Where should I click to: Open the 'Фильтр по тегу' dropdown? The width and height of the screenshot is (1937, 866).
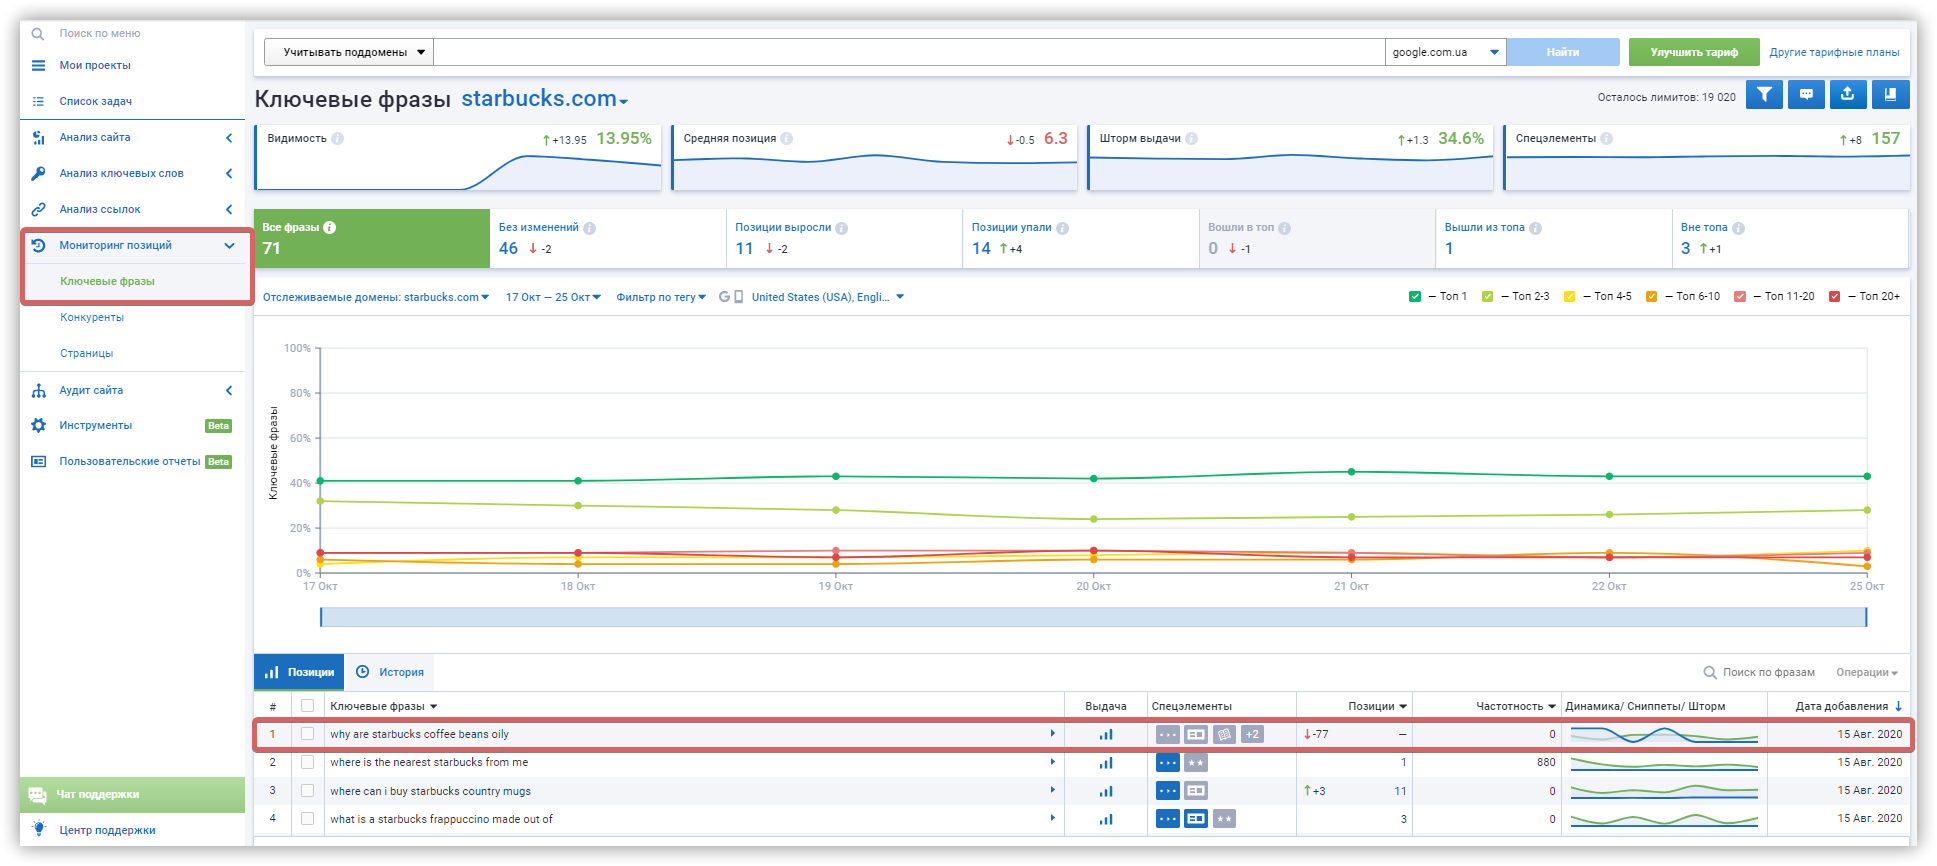(x=661, y=297)
